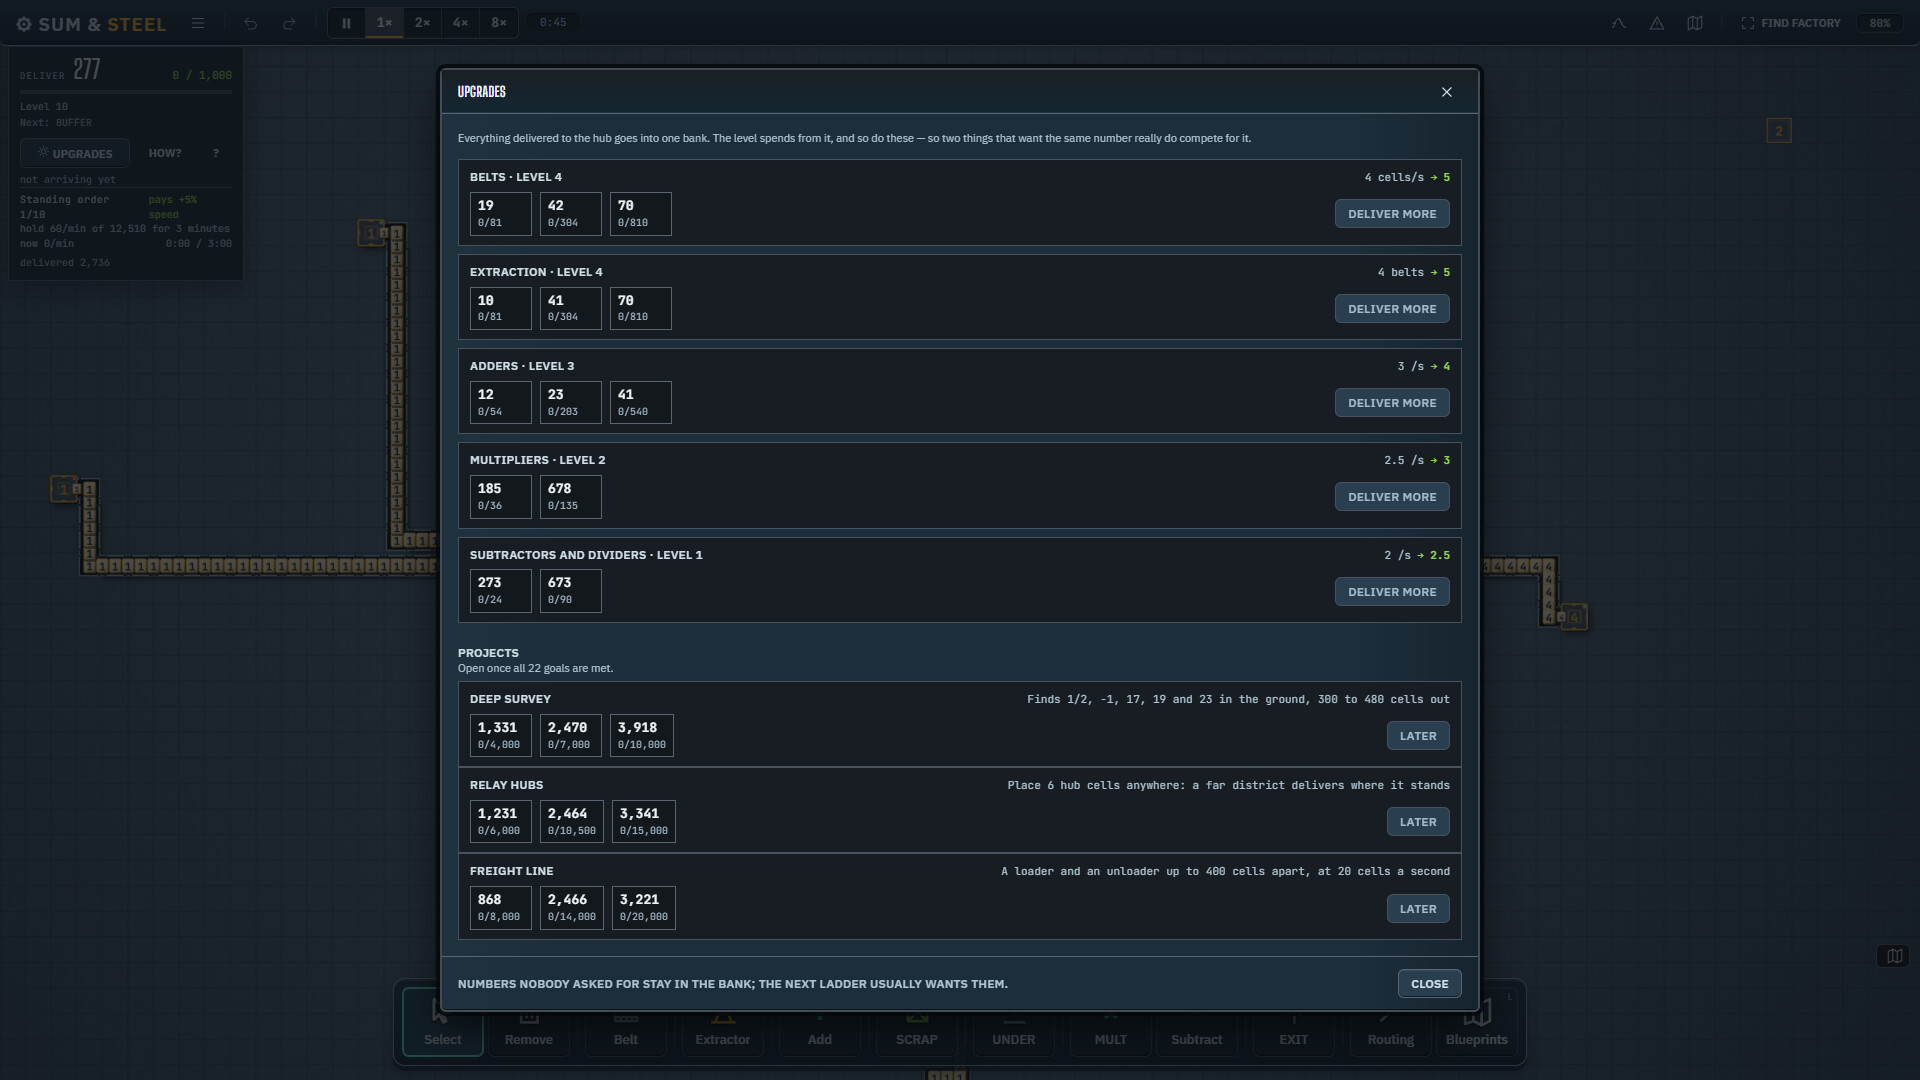Choose the UNDER tool
This screenshot has width=1920, height=1080.
[1014, 1022]
